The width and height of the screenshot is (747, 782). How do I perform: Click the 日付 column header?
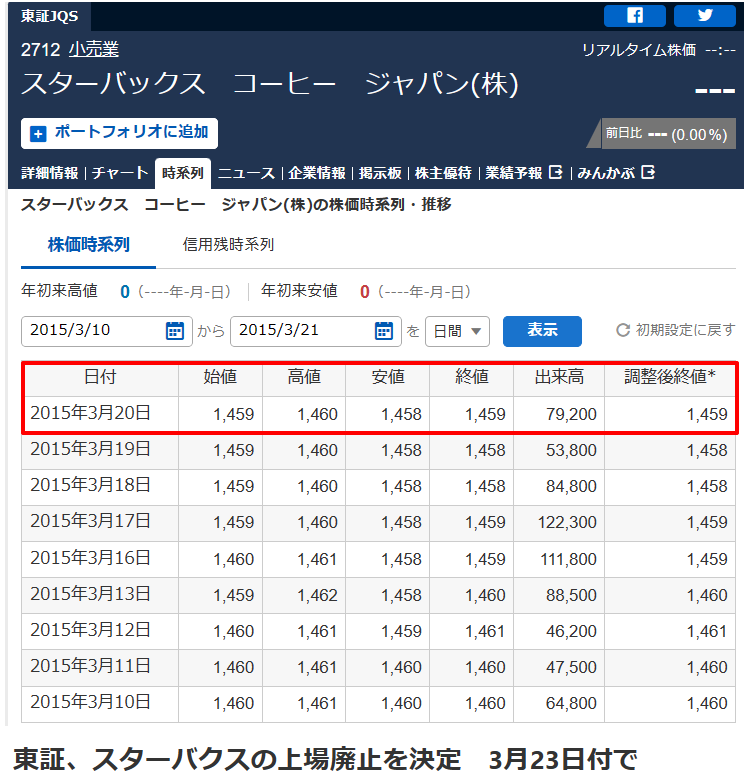[100, 377]
